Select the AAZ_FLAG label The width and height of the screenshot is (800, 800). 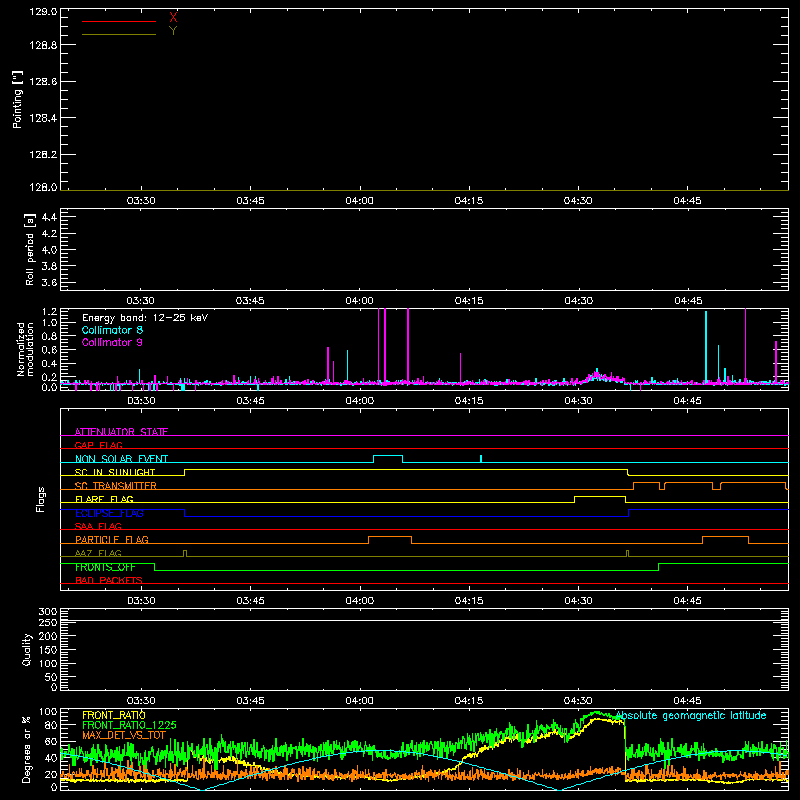tap(98, 553)
